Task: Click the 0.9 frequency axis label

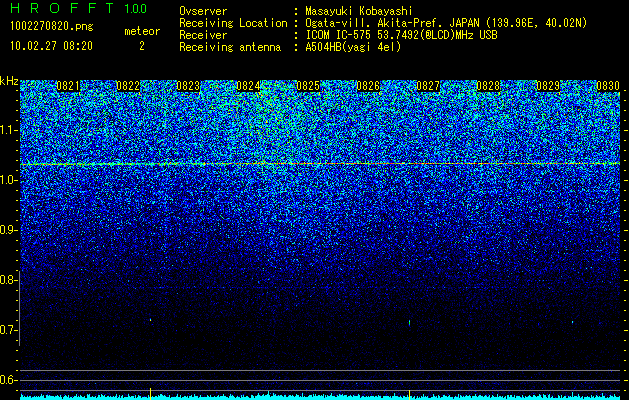Action: coord(7,230)
